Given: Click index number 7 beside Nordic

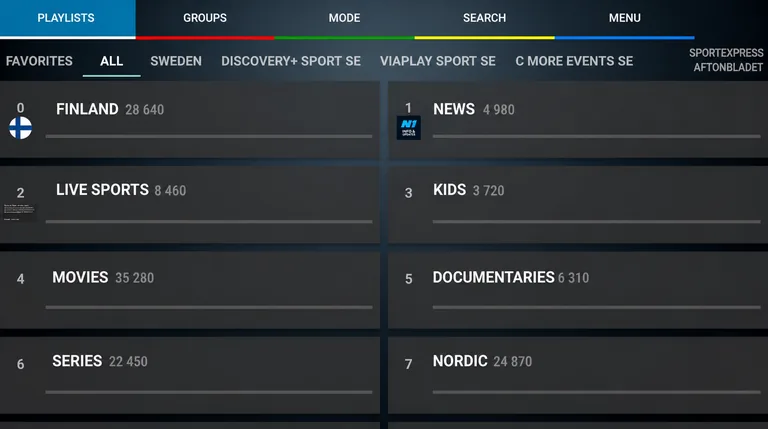Looking at the screenshot, I should pos(408,364).
